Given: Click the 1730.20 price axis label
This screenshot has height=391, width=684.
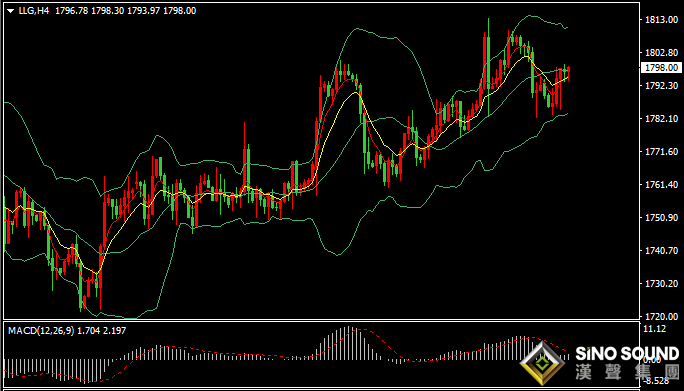Looking at the screenshot, I should (661, 284).
